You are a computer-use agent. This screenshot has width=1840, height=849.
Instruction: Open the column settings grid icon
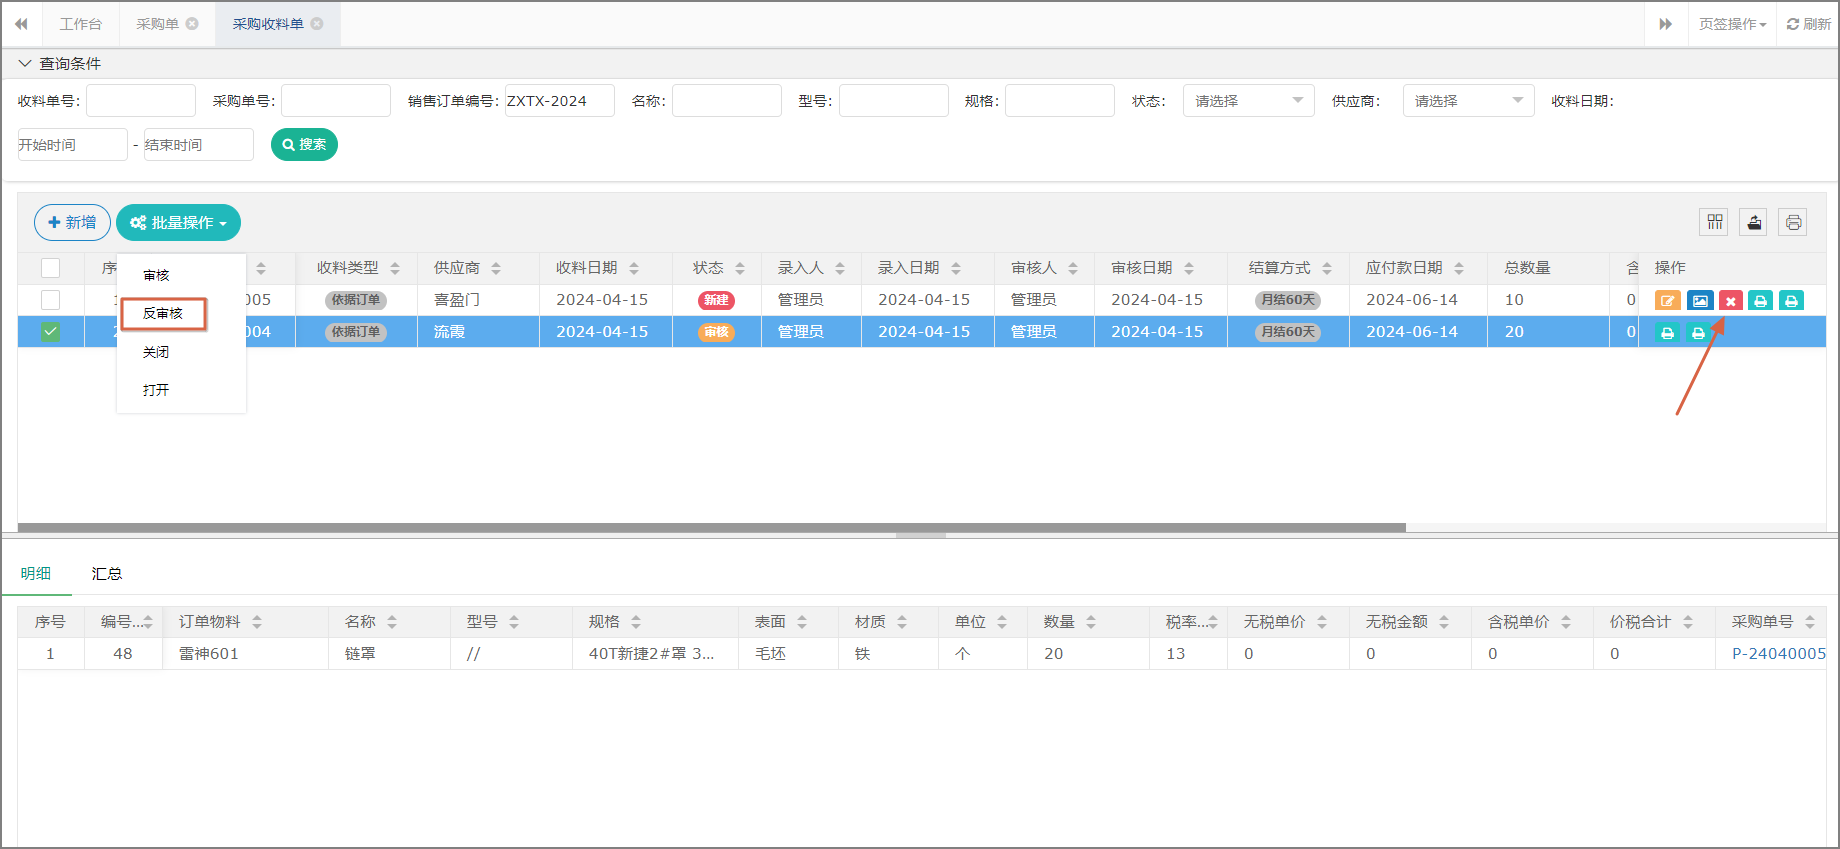(1715, 222)
